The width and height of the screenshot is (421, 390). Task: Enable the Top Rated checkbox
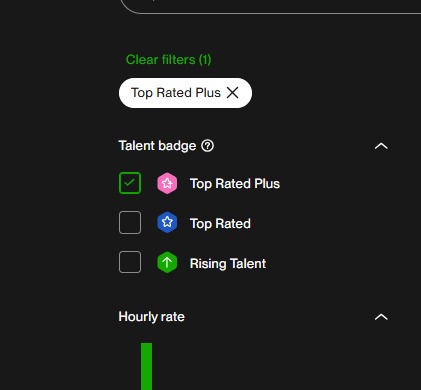coord(130,222)
